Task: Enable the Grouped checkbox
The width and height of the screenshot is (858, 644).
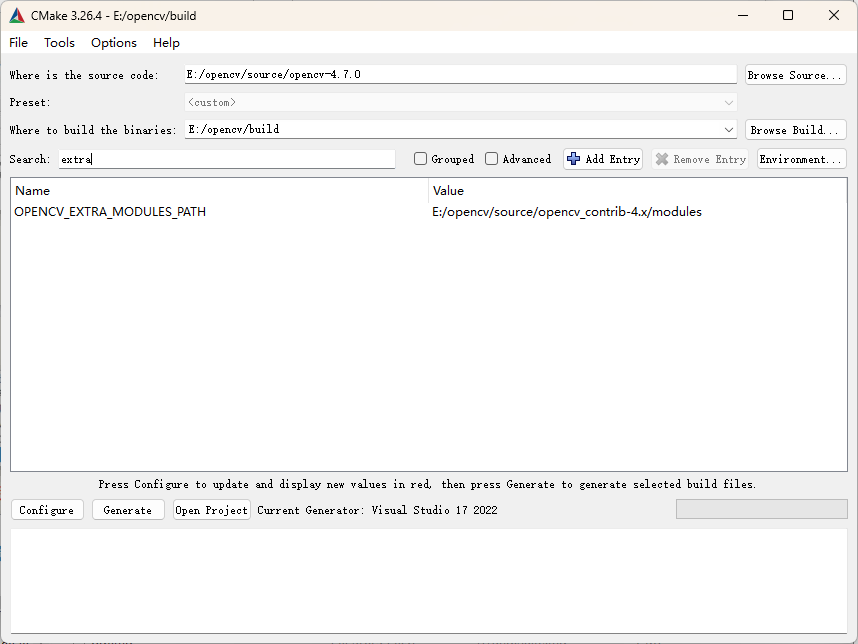Action: [420, 159]
